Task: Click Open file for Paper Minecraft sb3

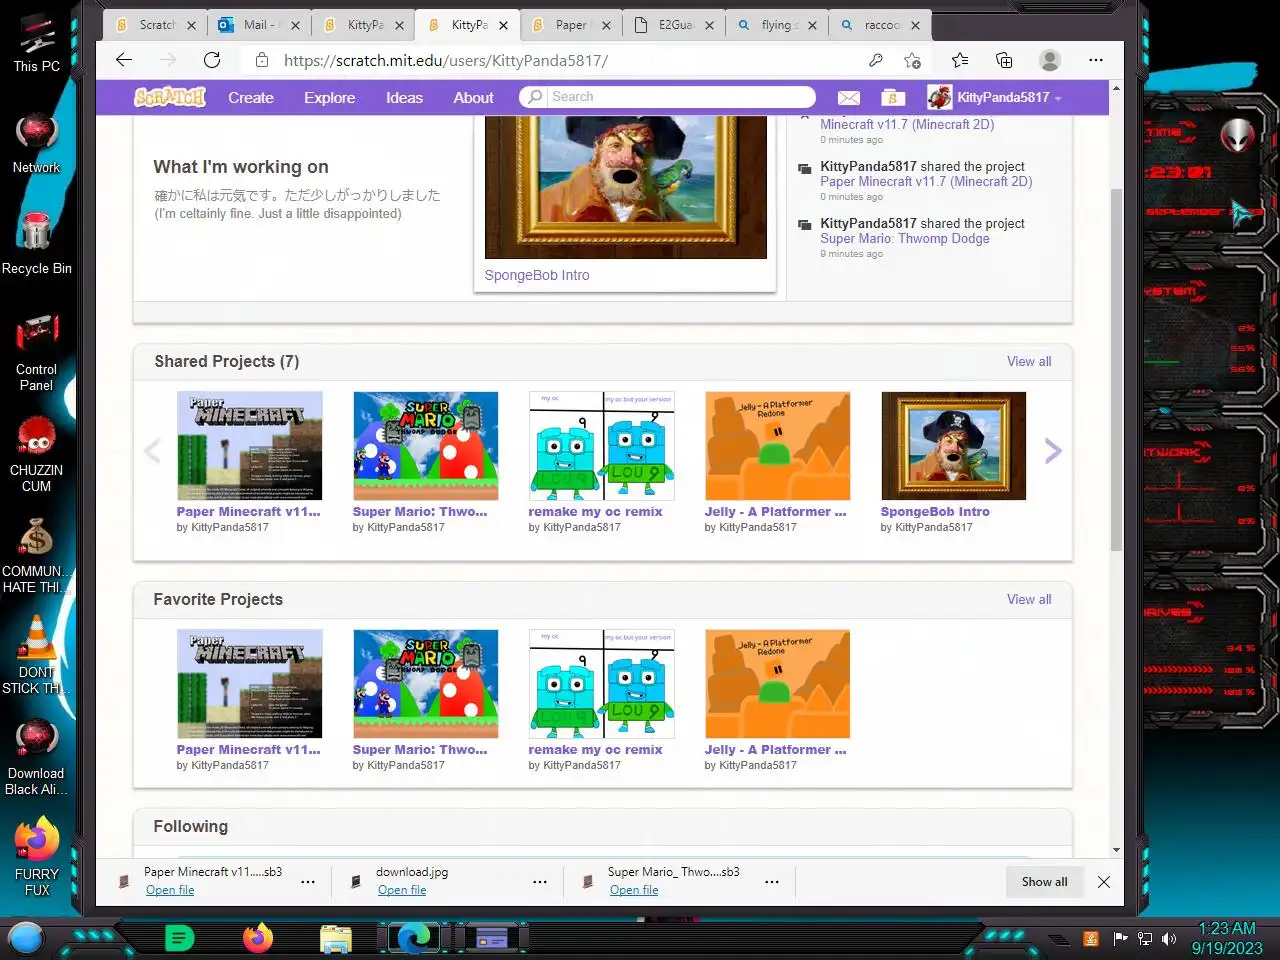Action: pyautogui.click(x=170, y=890)
